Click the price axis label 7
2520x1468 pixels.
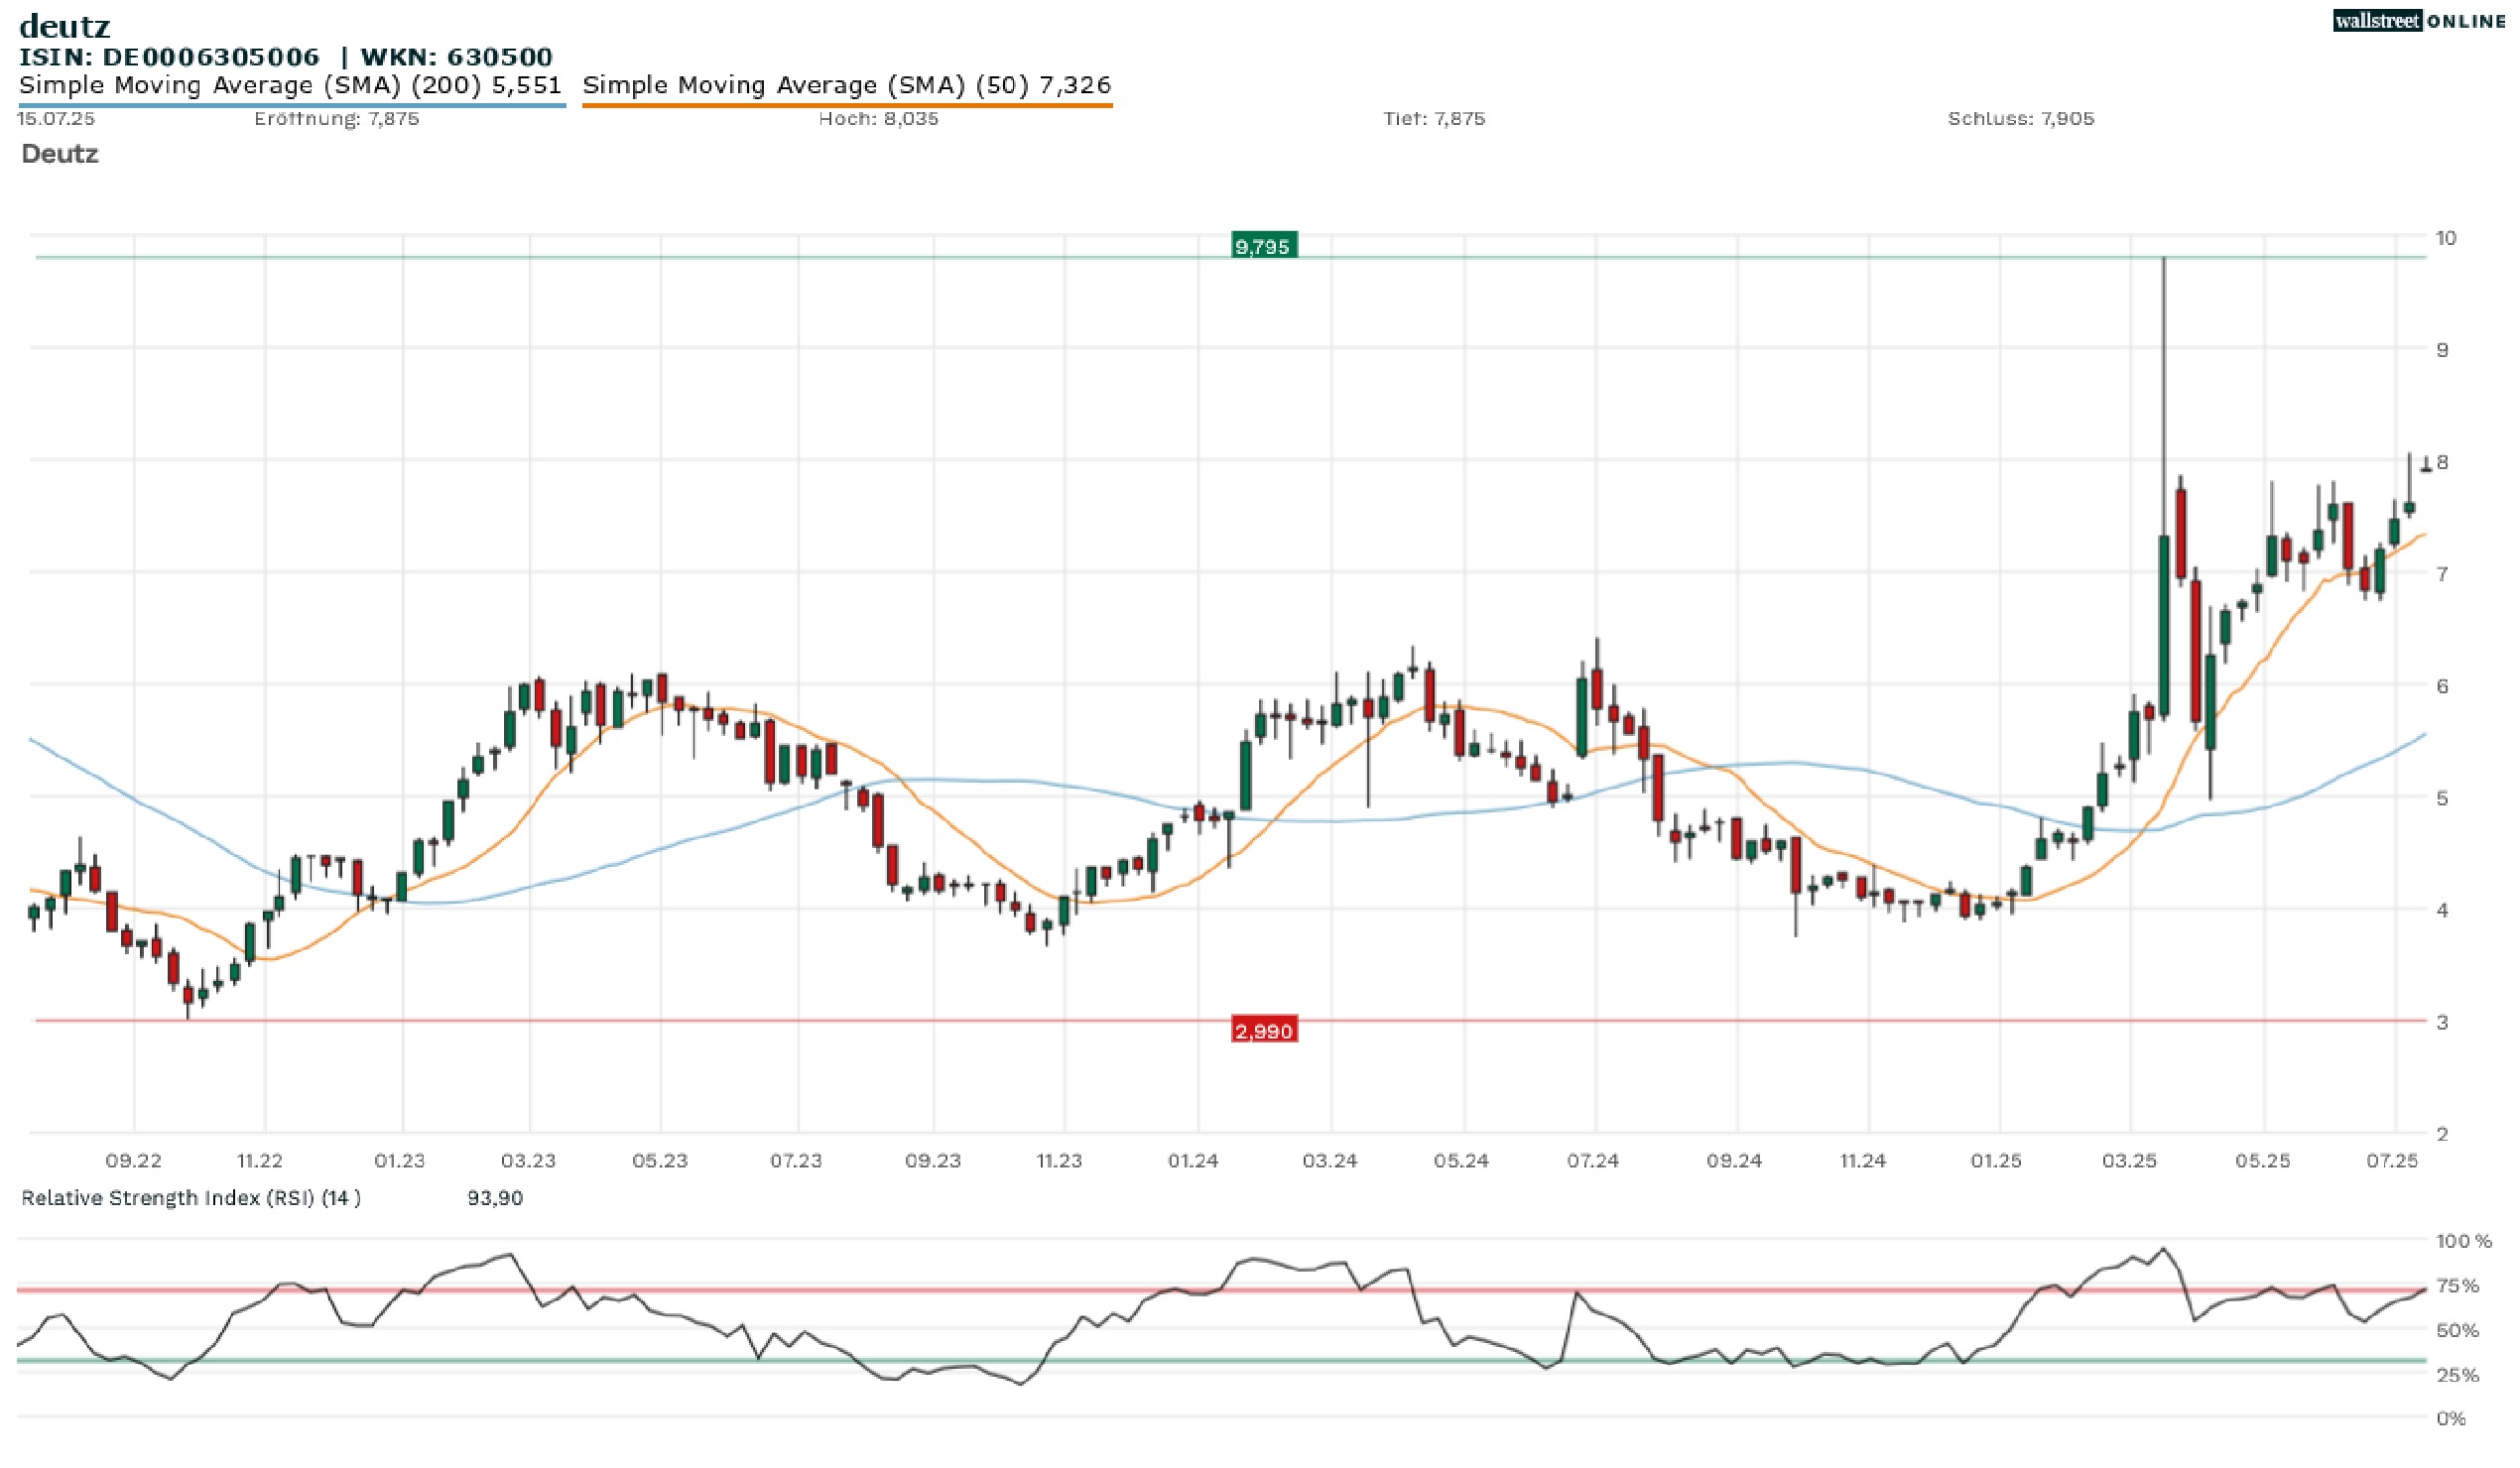(x=2442, y=573)
